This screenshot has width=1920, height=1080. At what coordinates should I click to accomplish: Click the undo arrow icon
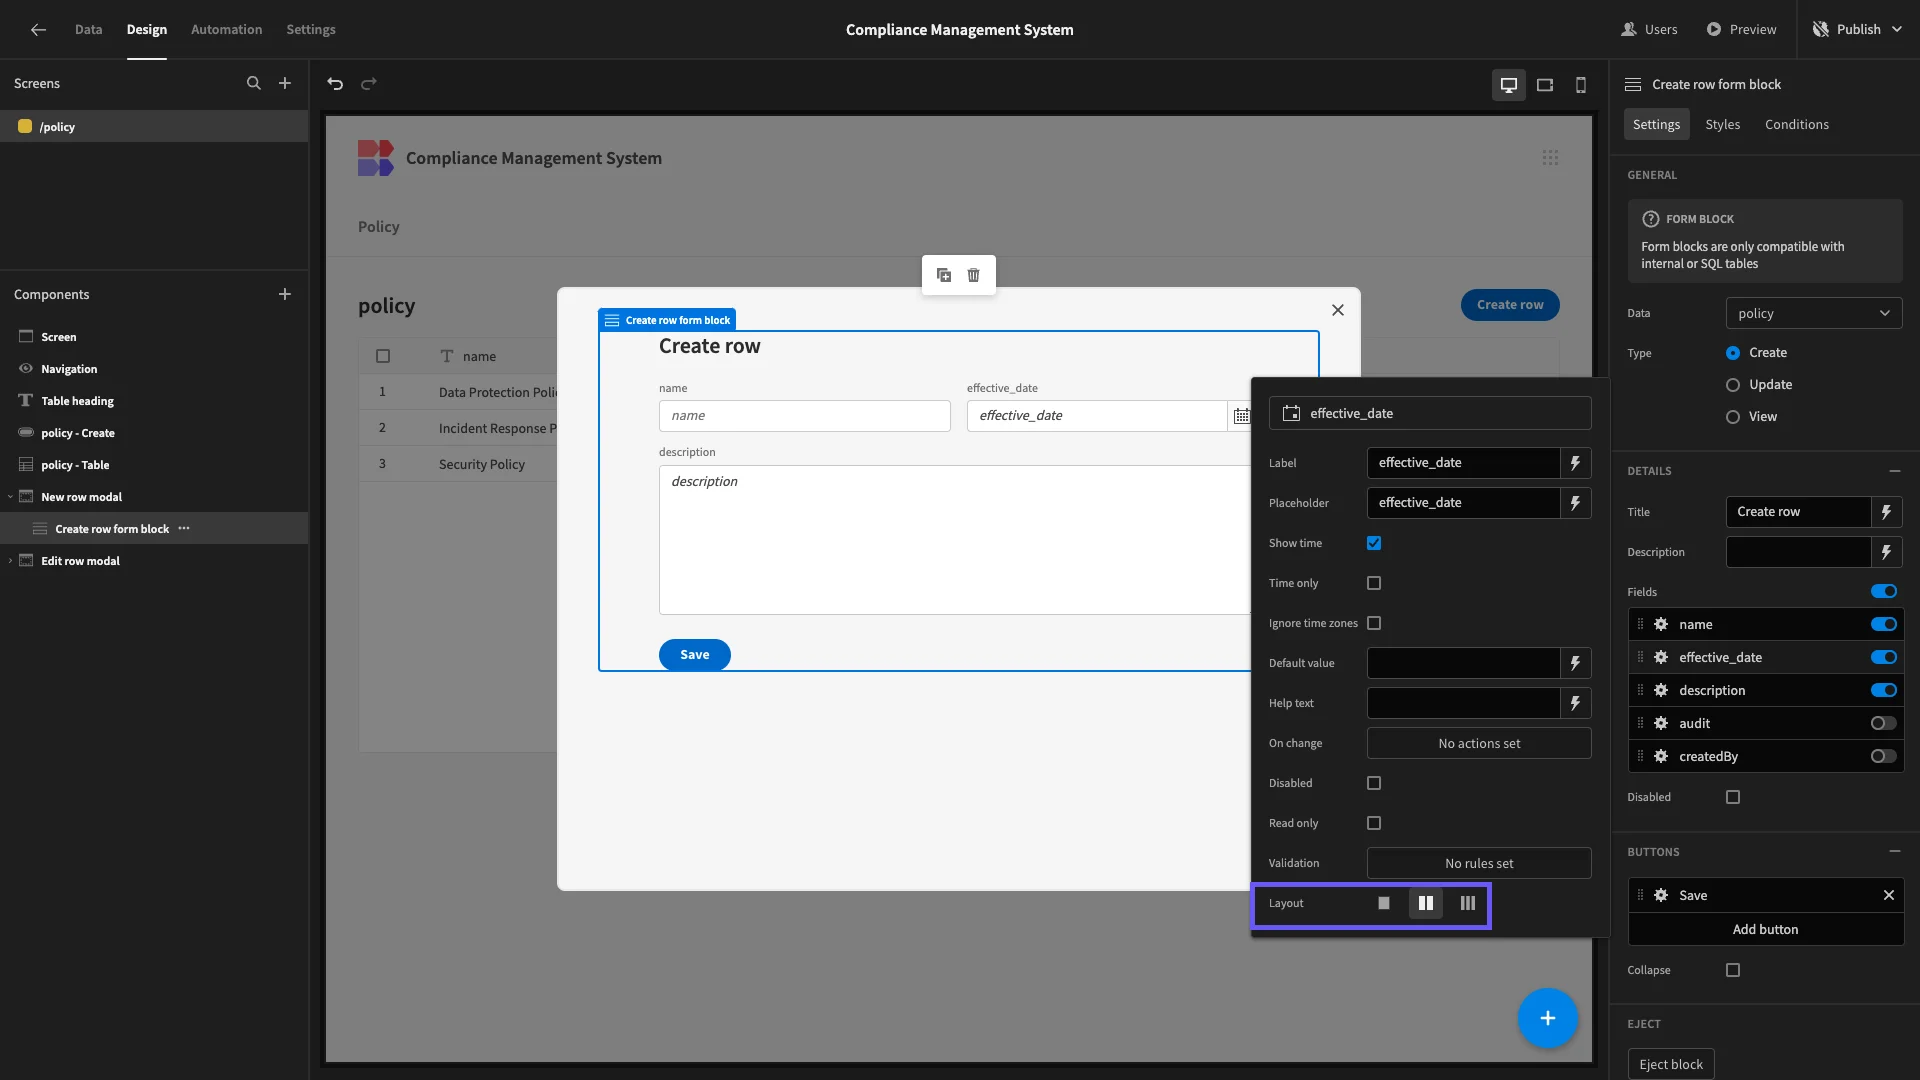point(335,84)
